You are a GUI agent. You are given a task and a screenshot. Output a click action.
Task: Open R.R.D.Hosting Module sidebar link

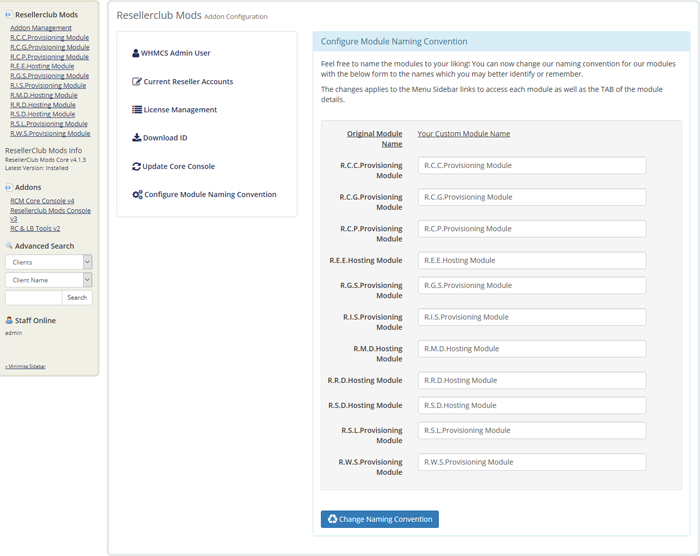pos(43,105)
